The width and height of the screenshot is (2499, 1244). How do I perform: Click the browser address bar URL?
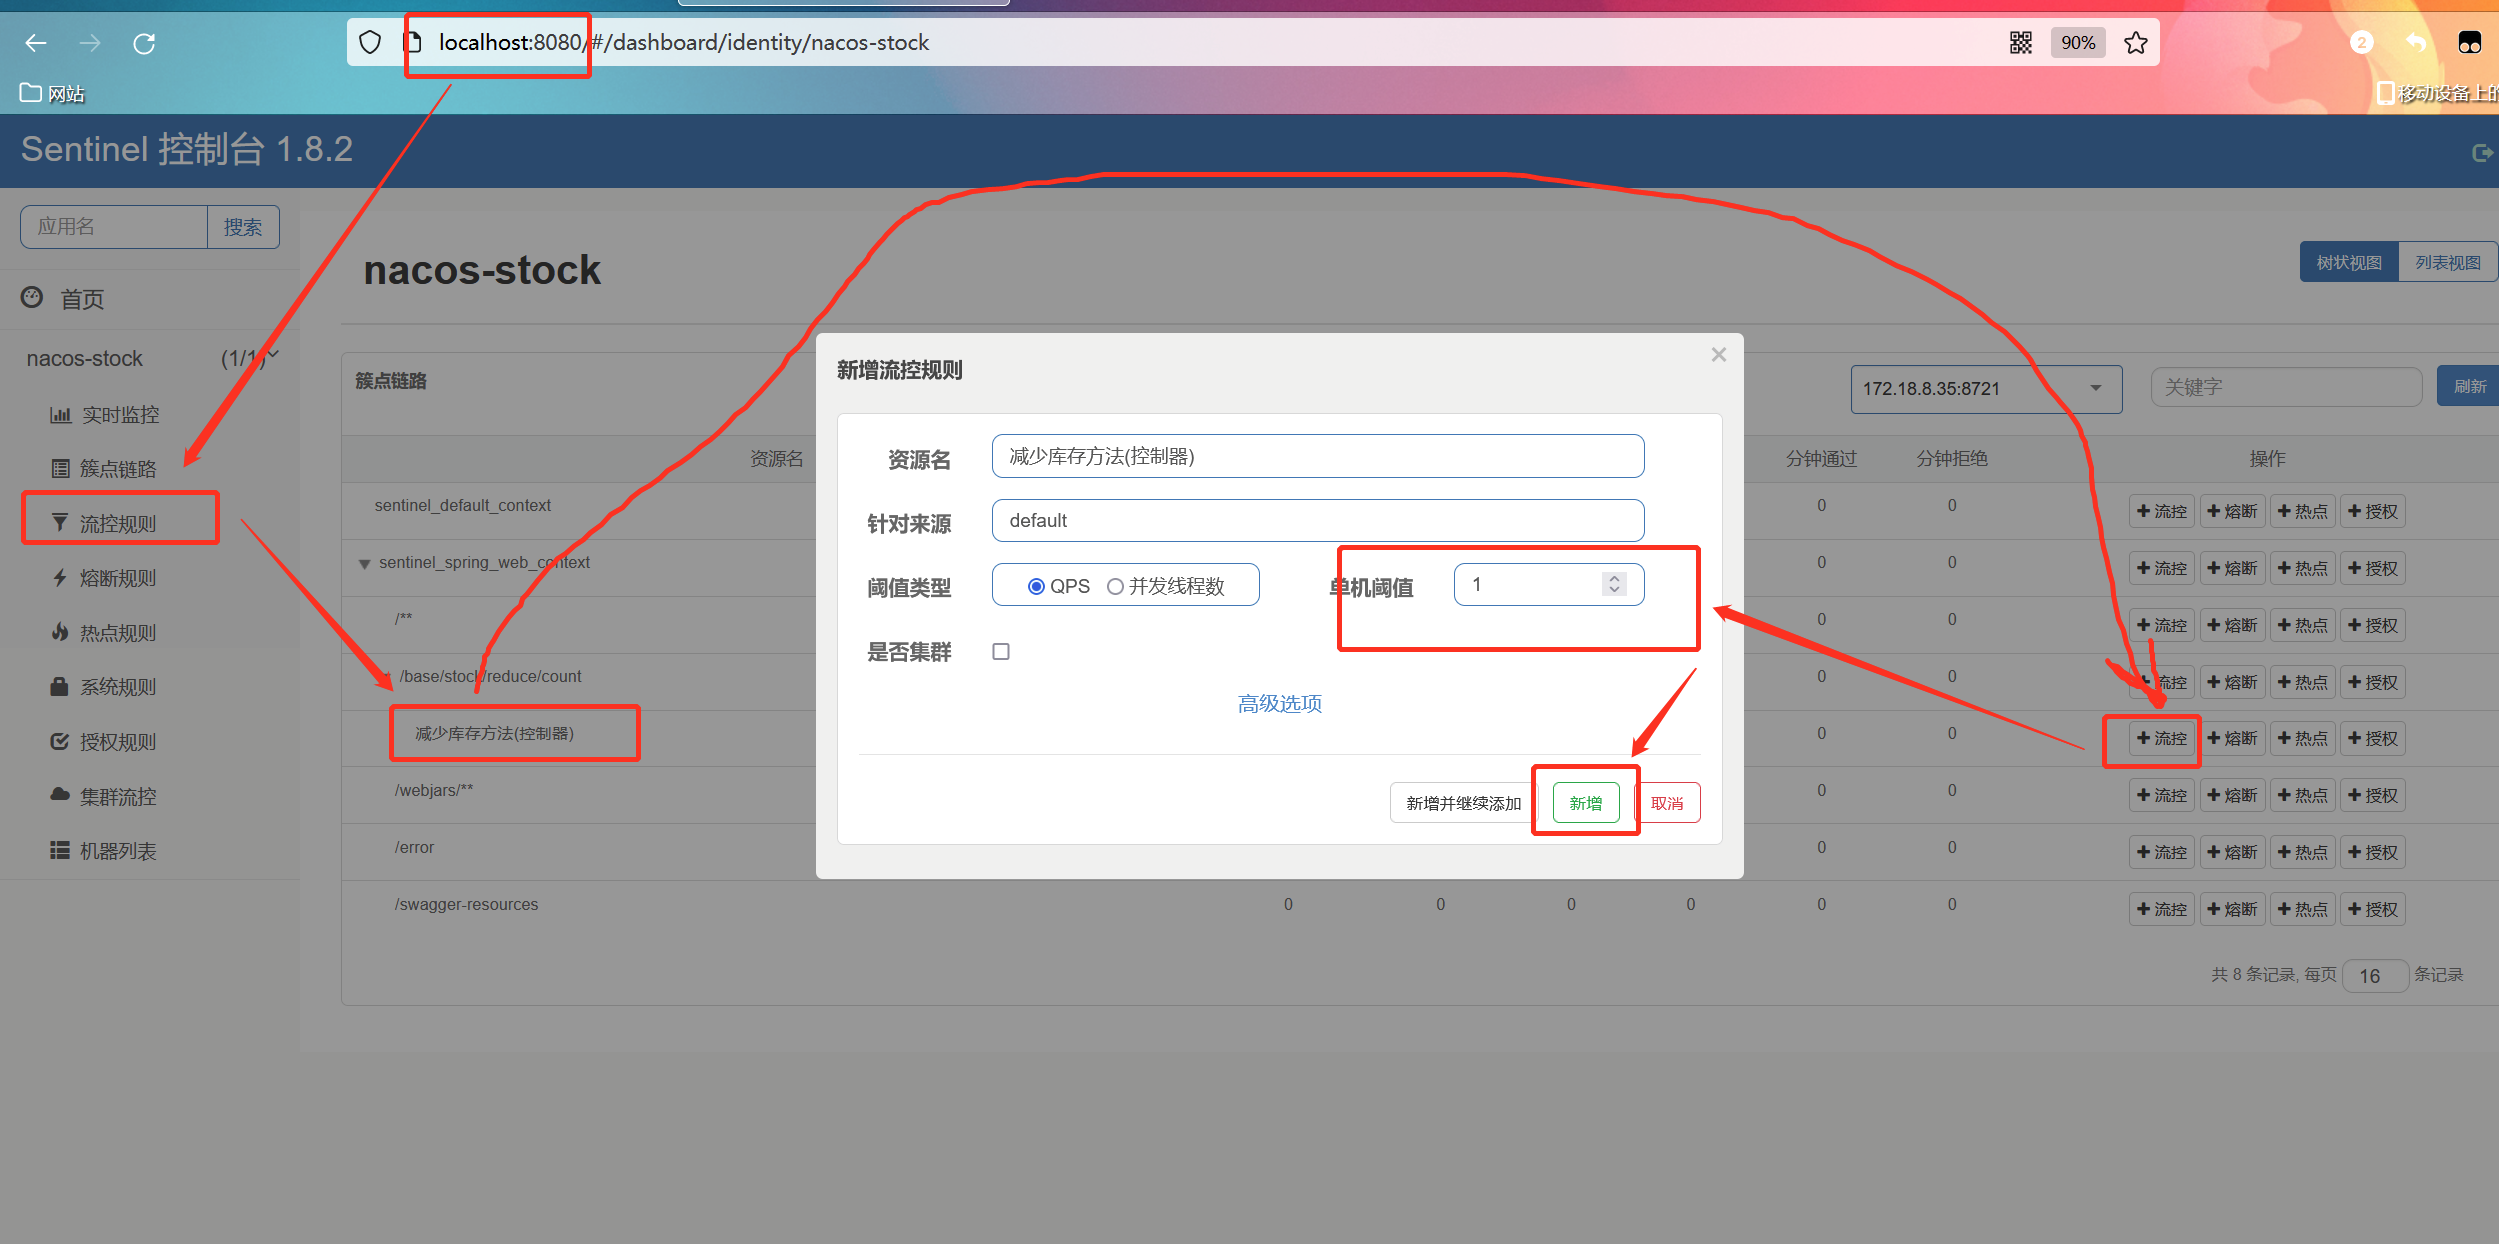coord(684,42)
